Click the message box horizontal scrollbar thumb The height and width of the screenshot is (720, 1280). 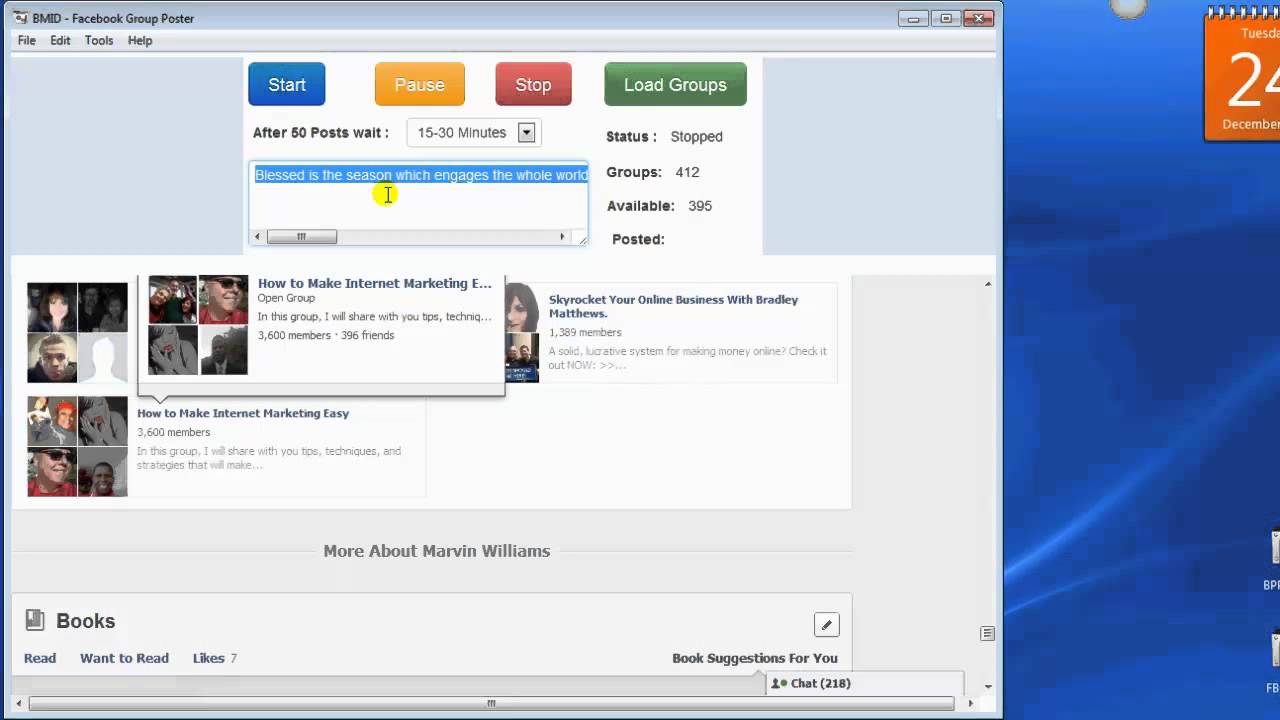(x=301, y=237)
